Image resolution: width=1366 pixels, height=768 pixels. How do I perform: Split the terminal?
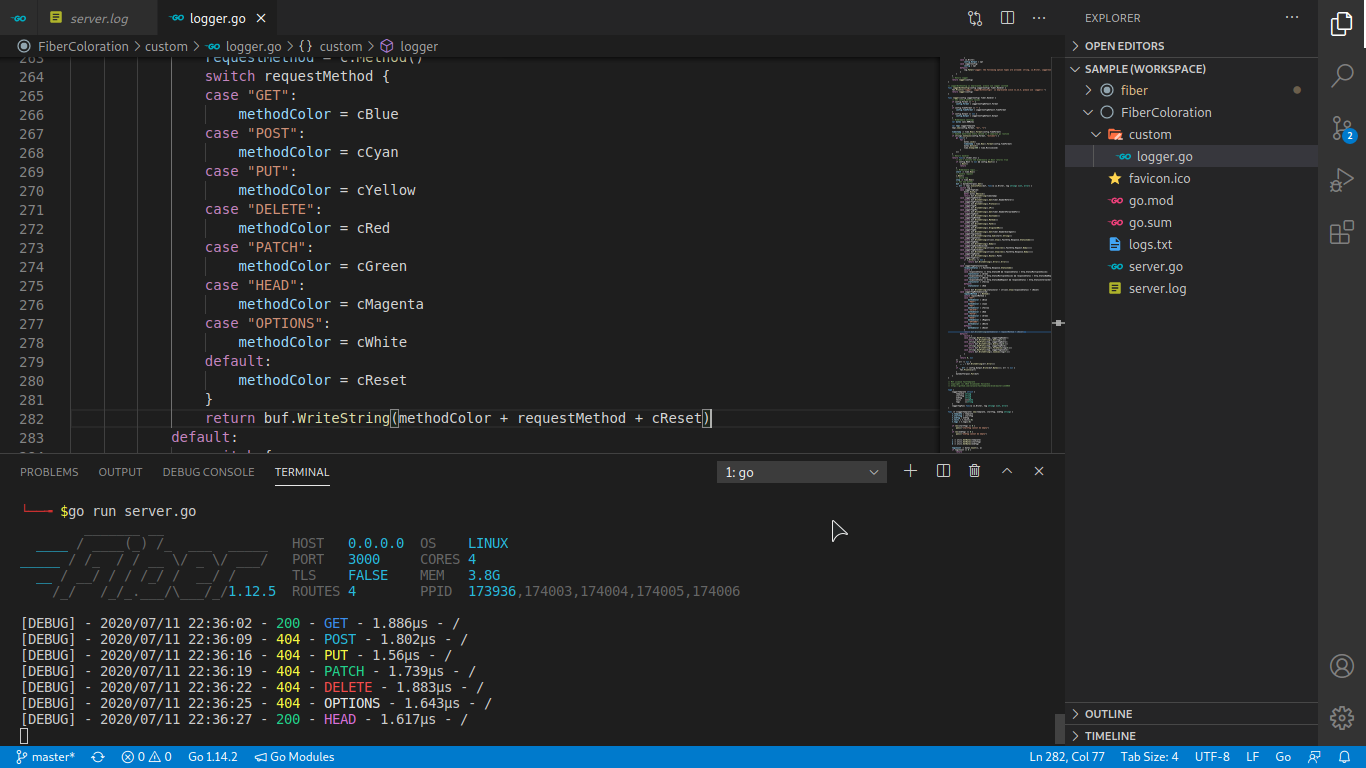943,471
